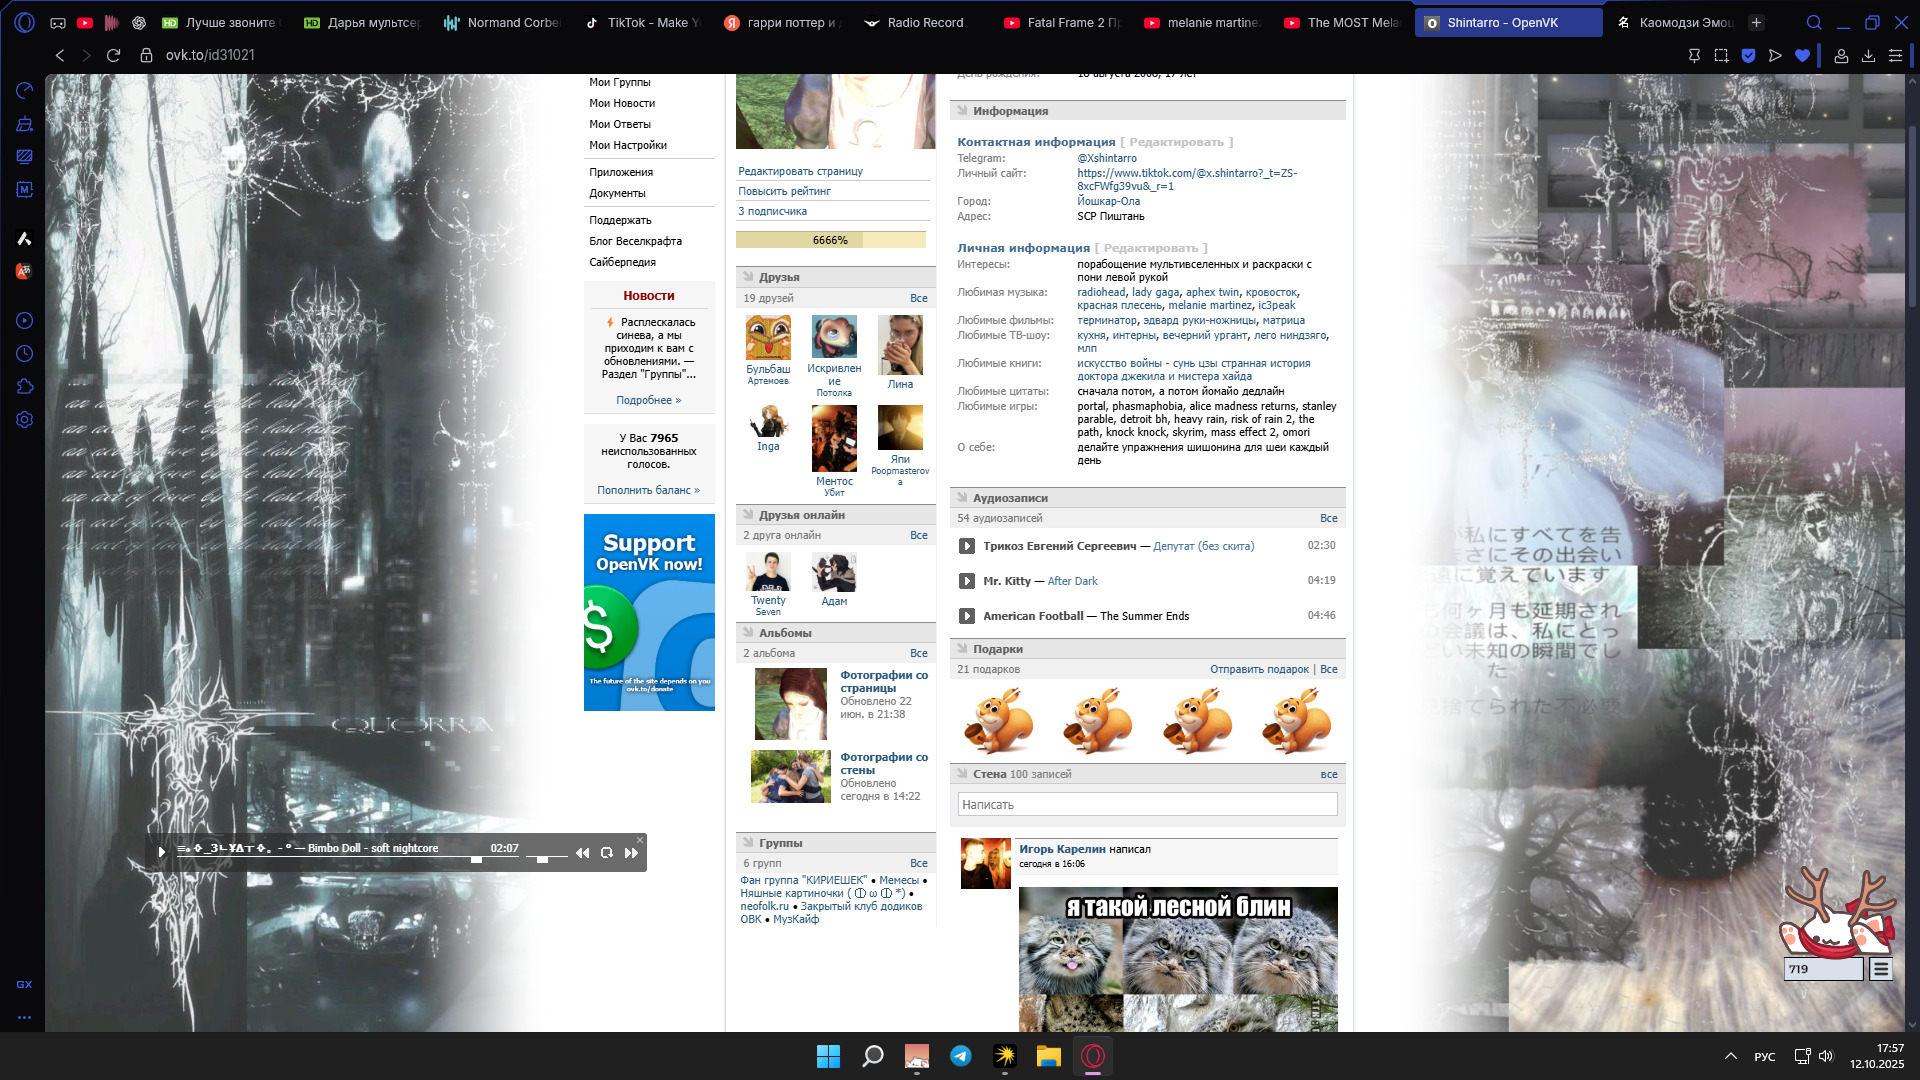Open Мои Настройки in left menu
The width and height of the screenshot is (1920, 1080).
627,145
